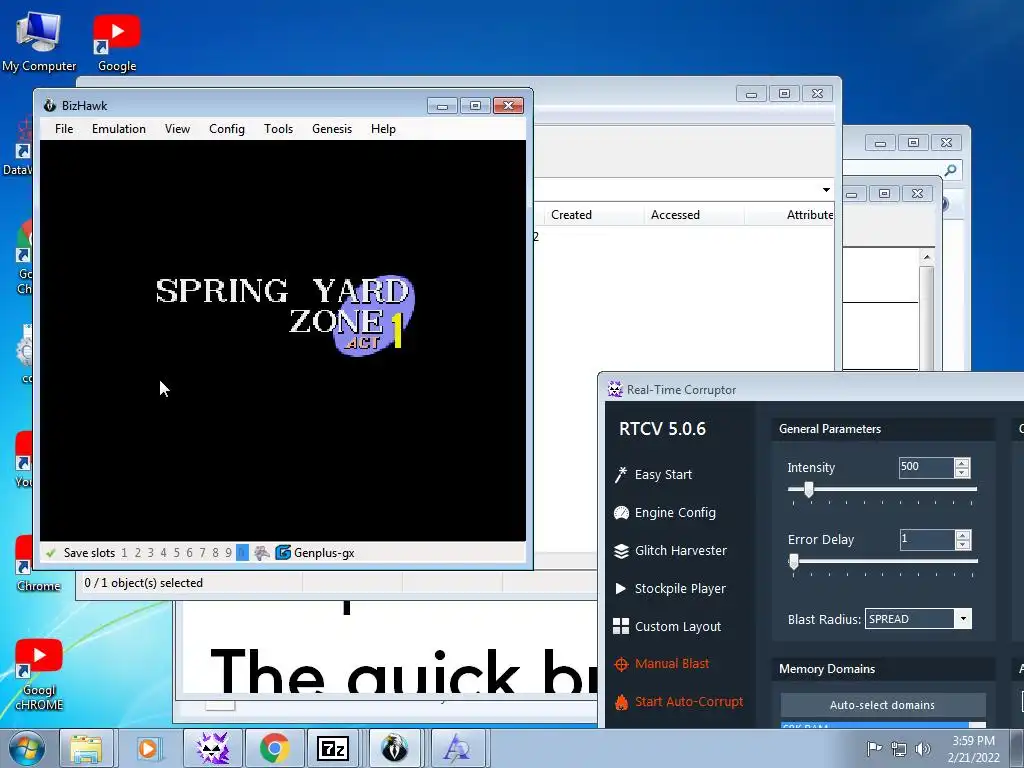Sort by the Attributes column header
The image size is (1024, 768).
(790, 215)
